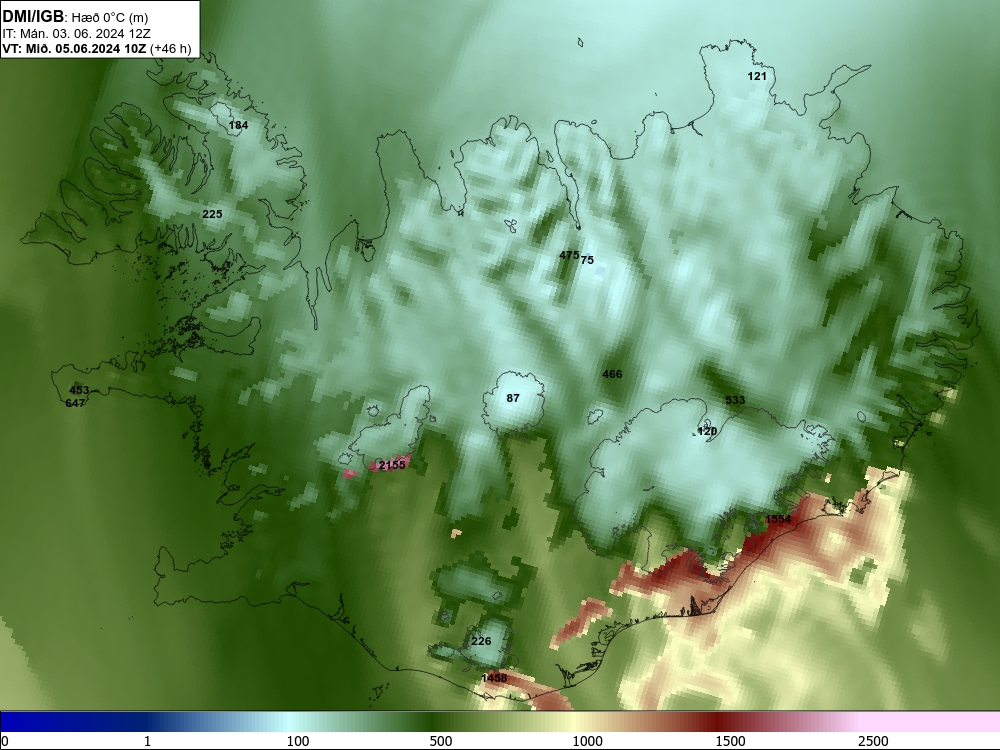The image size is (1000, 750).
Task: Click the '225' value label on the map
Action: (x=212, y=214)
